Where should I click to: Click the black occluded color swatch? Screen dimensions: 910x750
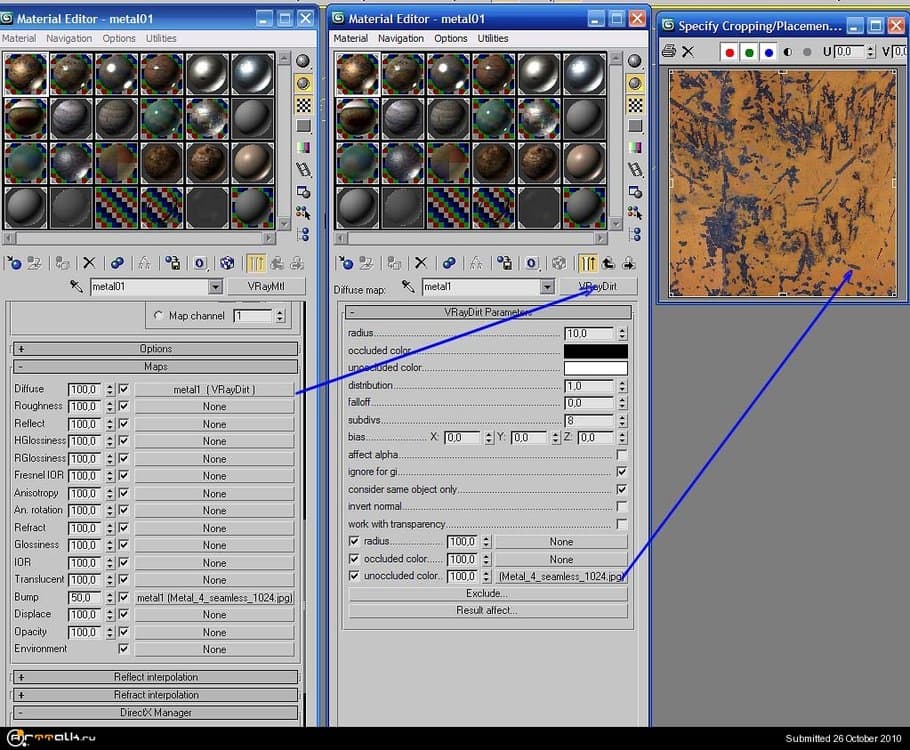tap(595, 351)
